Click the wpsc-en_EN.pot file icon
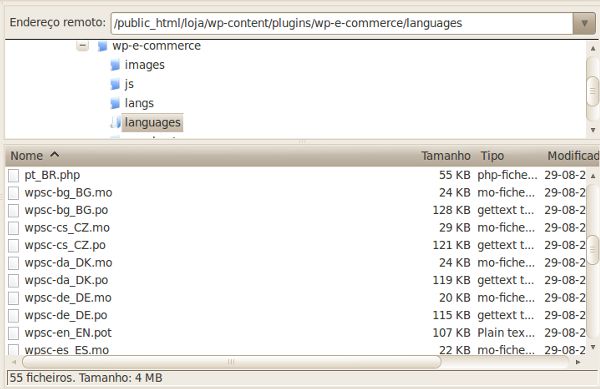The height and width of the screenshot is (389, 600). point(13,333)
